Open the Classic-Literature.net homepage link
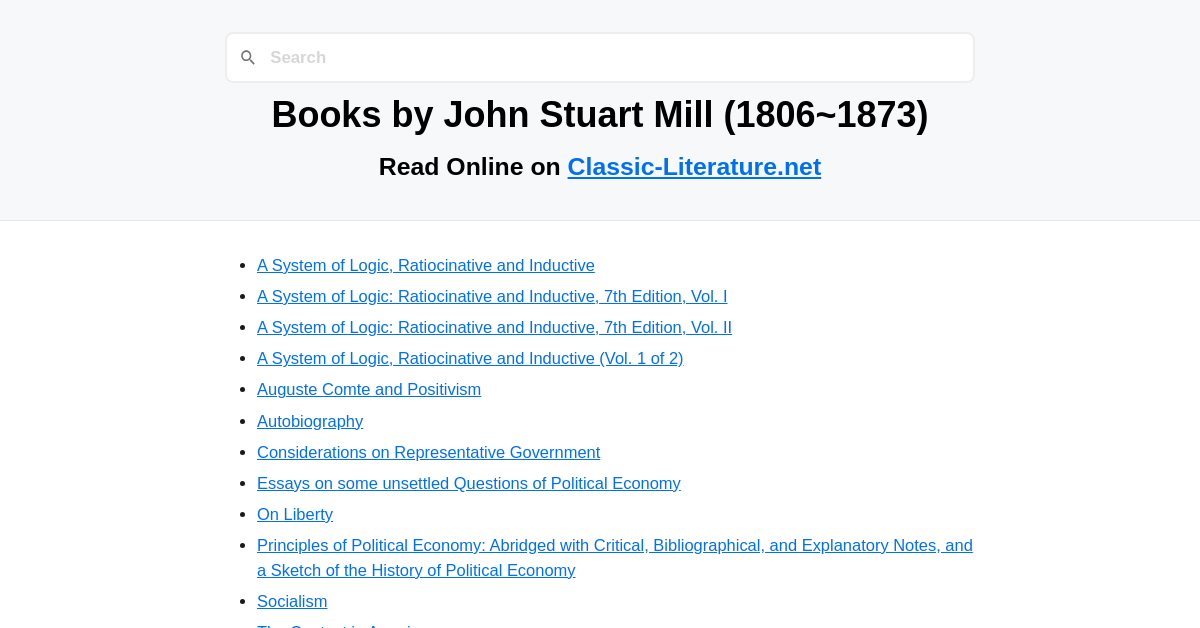The width and height of the screenshot is (1200, 628). point(694,166)
